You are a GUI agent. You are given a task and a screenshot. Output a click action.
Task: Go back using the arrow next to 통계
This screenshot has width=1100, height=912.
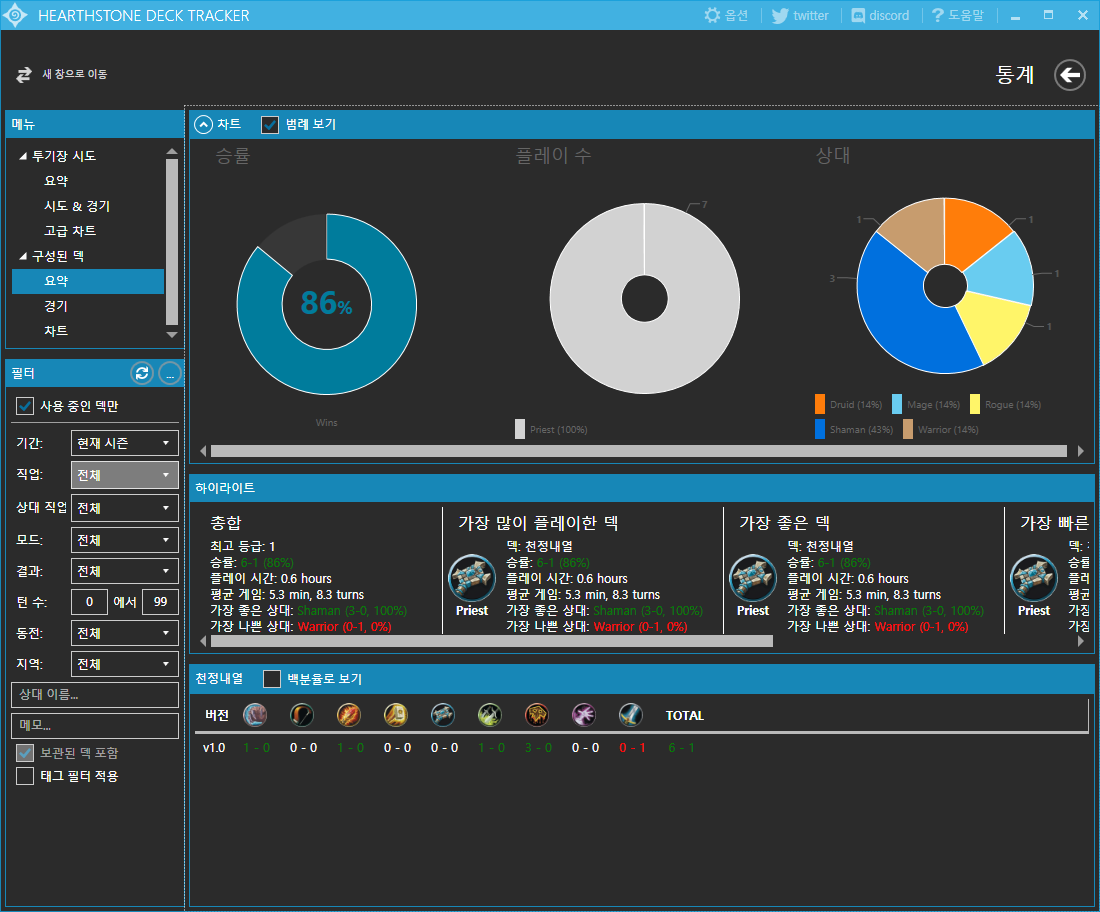point(1070,74)
